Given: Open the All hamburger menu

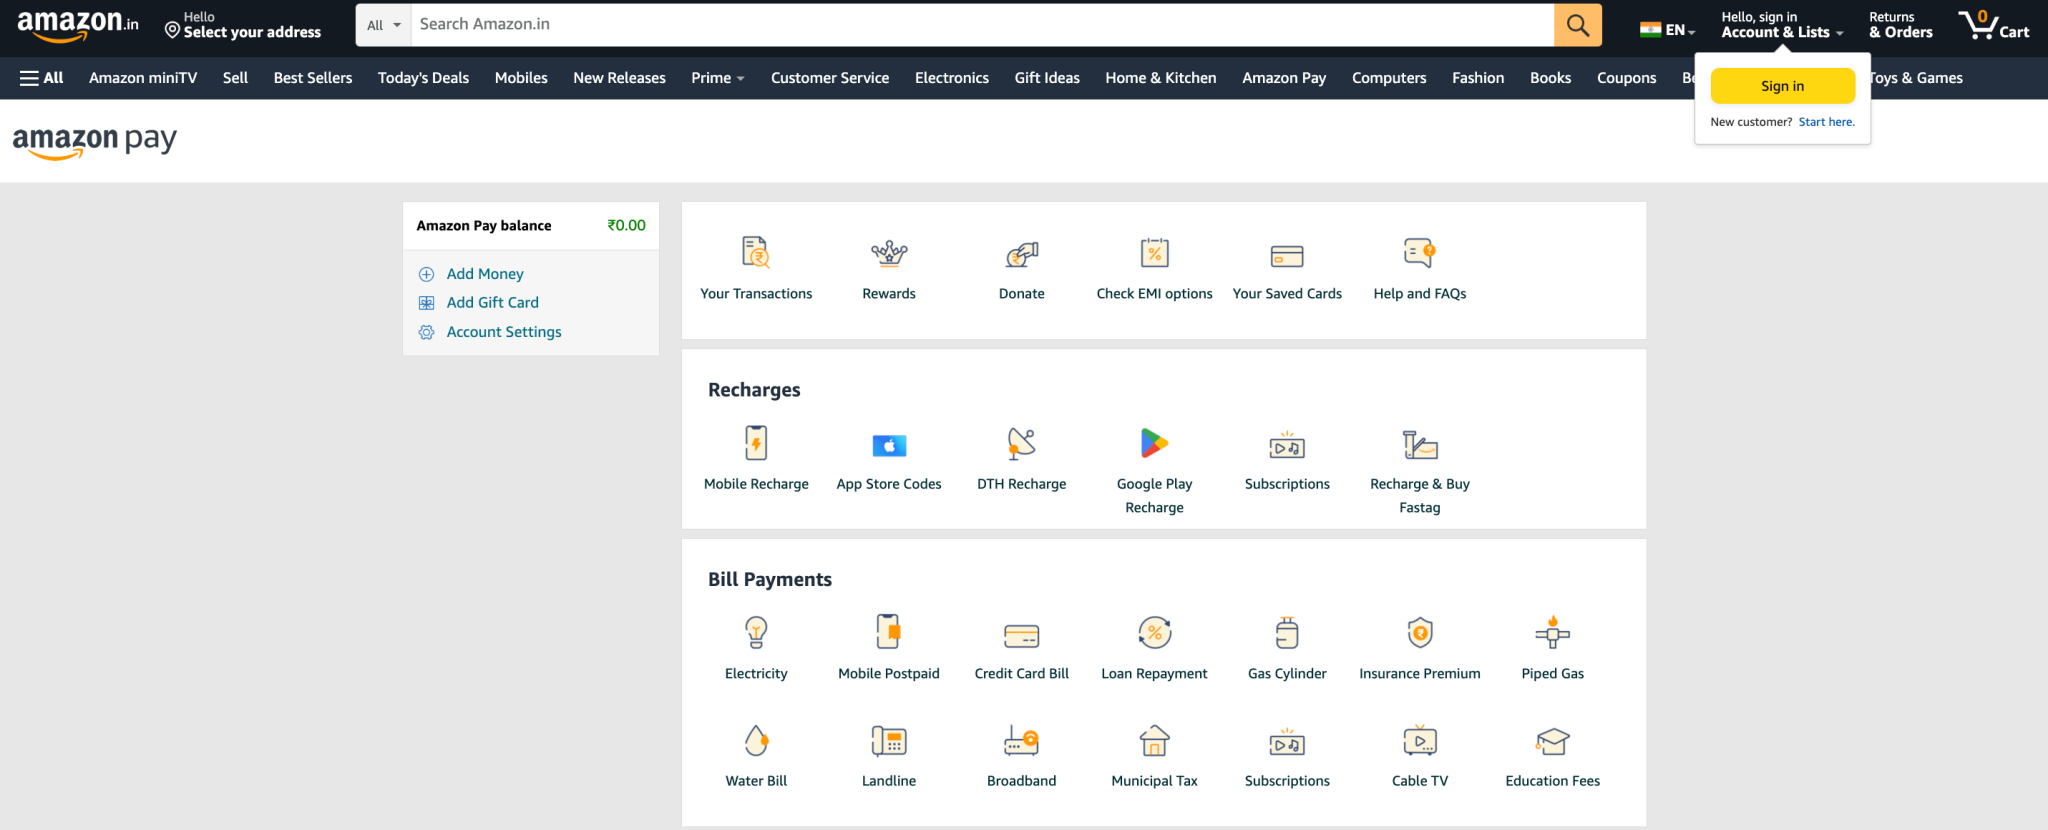Looking at the screenshot, I should coord(41,78).
